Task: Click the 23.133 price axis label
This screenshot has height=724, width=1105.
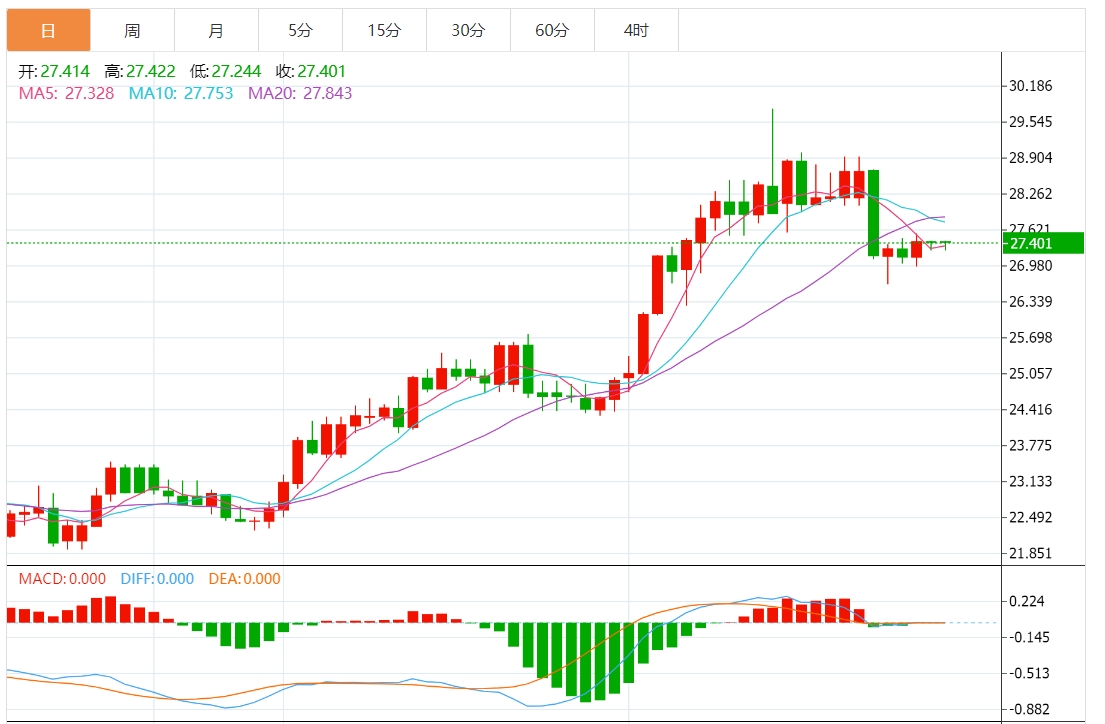Action: pyautogui.click(x=1030, y=481)
